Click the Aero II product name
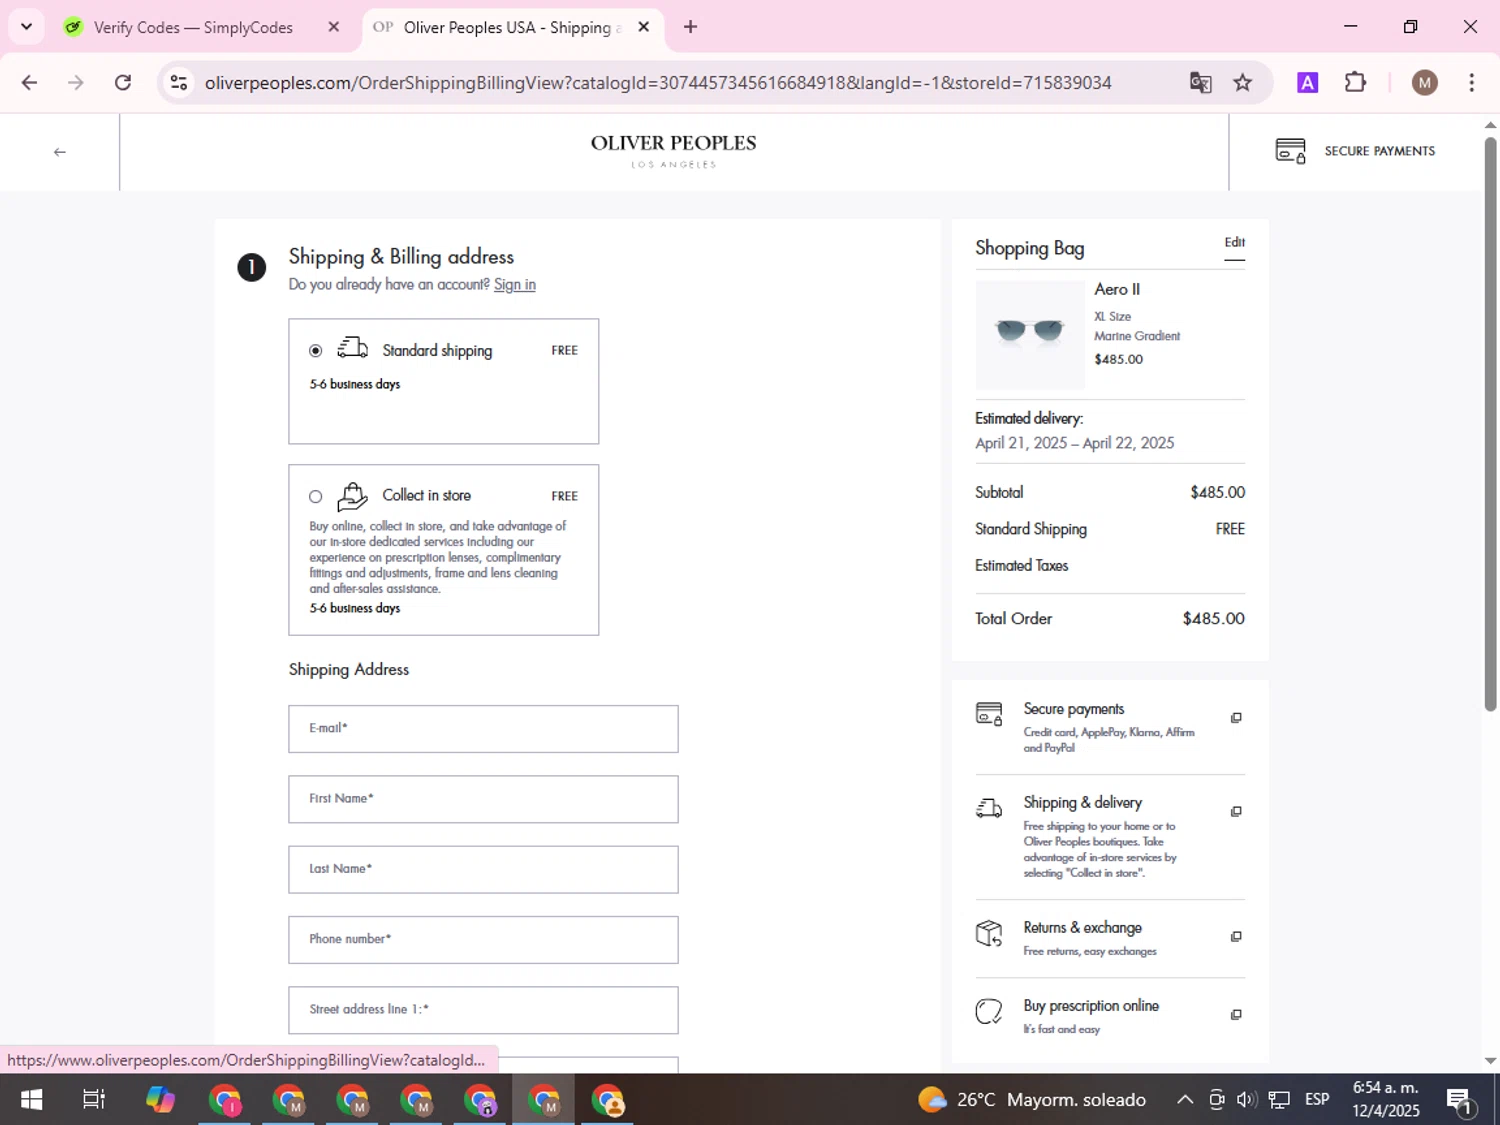The width and height of the screenshot is (1500, 1125). coord(1117,289)
